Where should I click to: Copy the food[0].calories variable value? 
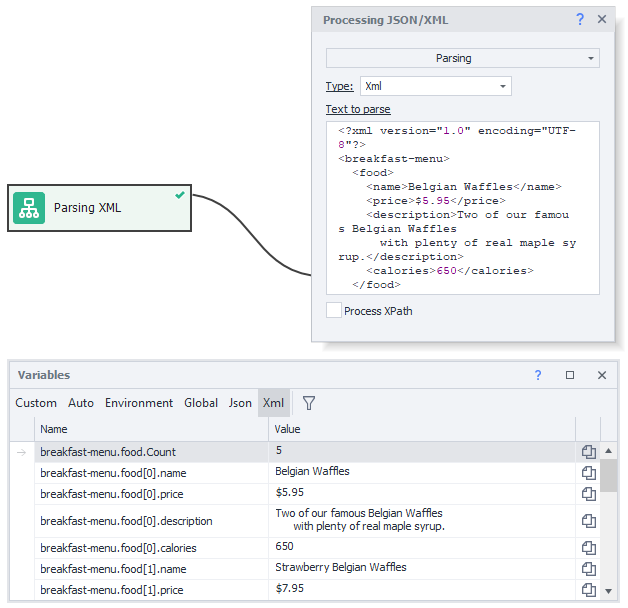589,548
